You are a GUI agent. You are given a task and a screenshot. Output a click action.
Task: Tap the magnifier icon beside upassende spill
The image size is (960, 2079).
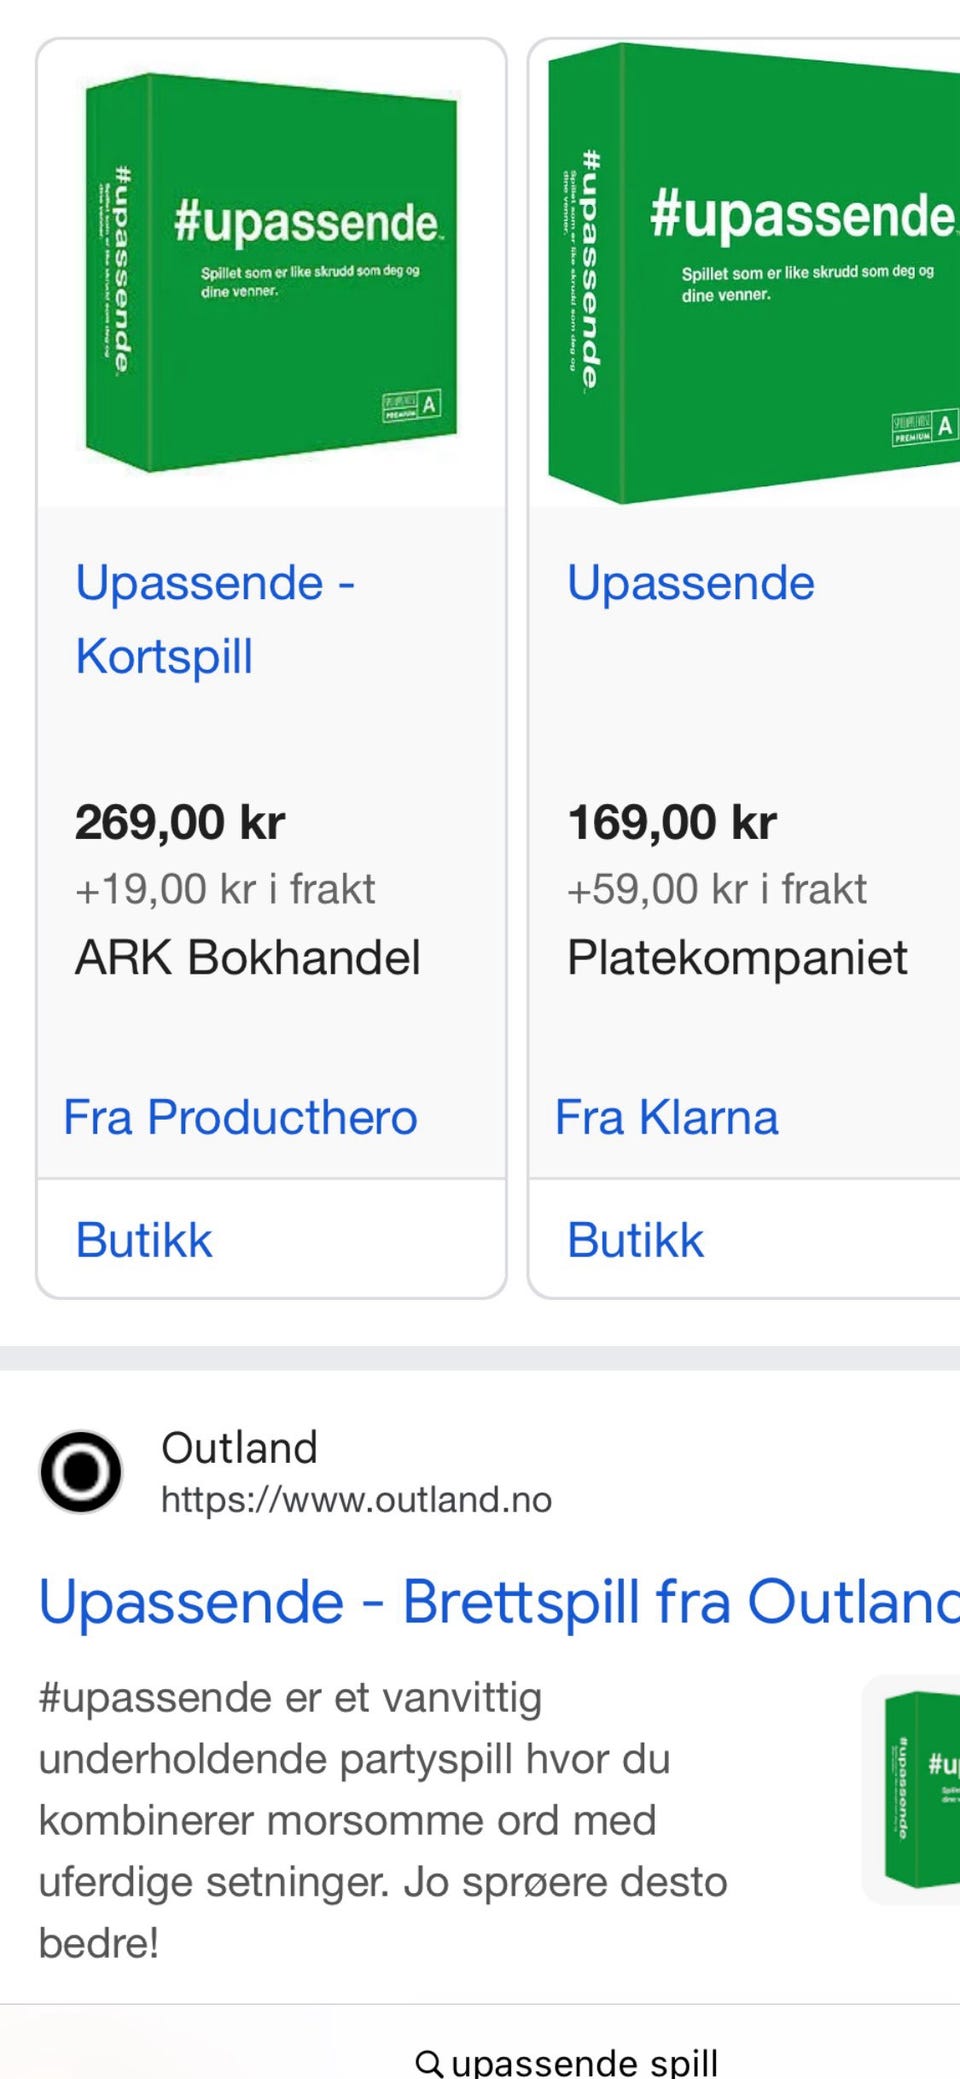coord(428,2062)
